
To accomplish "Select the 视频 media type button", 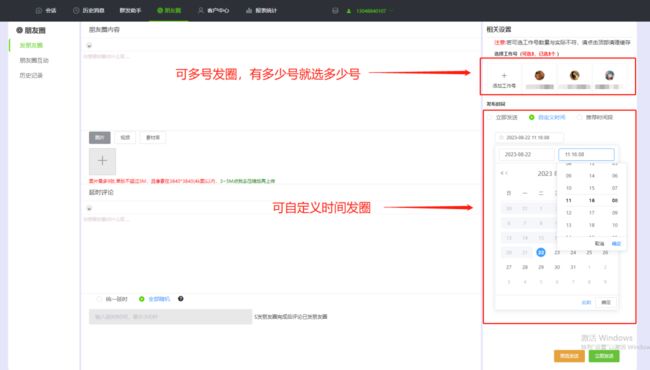I will (x=125, y=138).
